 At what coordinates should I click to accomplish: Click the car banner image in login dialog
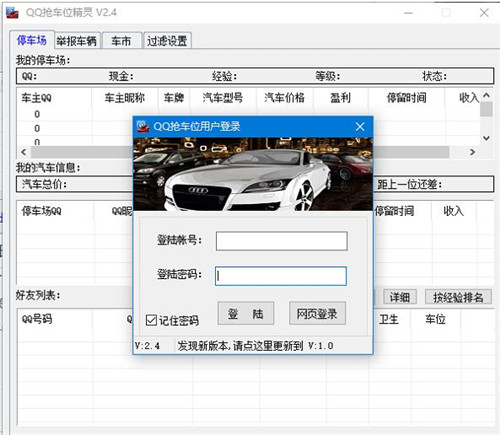point(253,174)
